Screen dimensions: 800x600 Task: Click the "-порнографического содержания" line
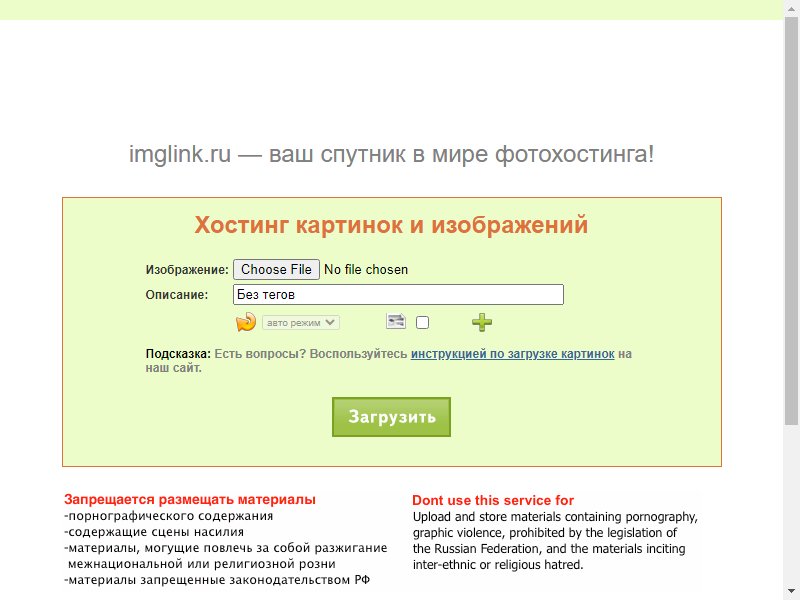pyautogui.click(x=169, y=516)
